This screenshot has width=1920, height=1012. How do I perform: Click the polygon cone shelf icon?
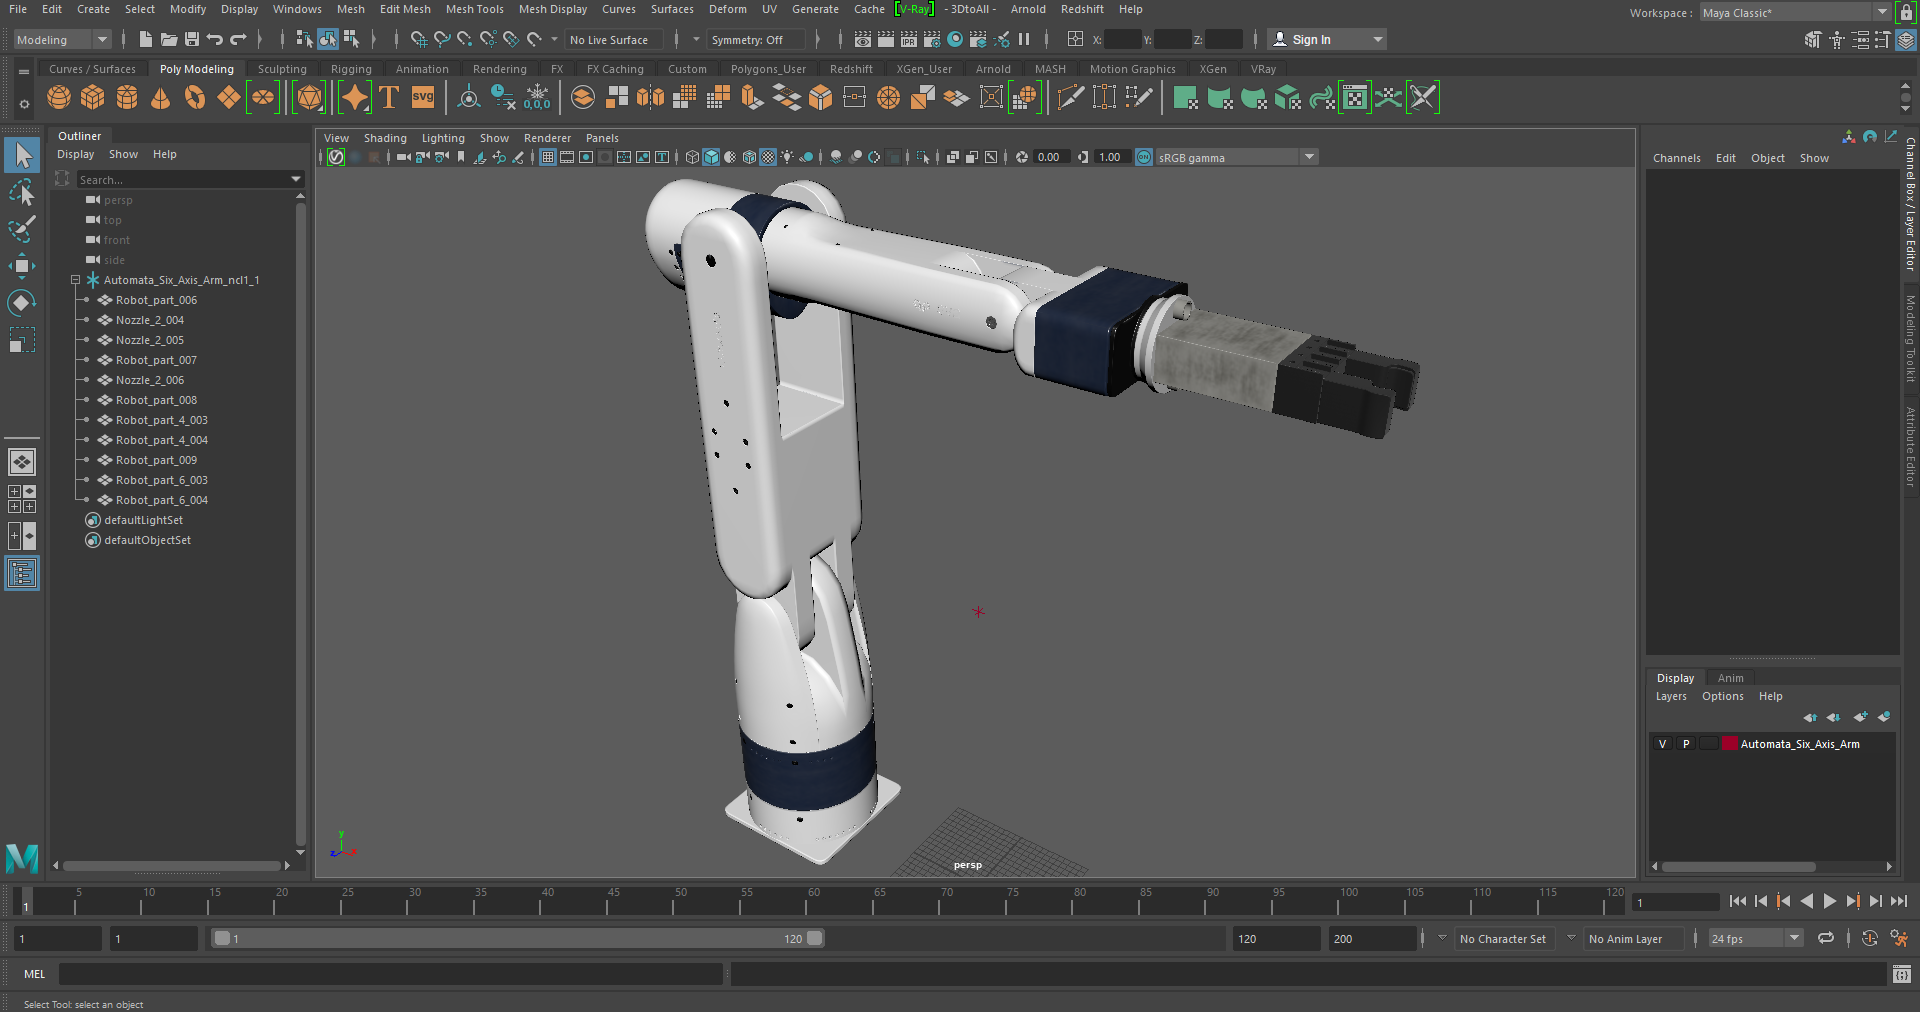click(x=160, y=97)
